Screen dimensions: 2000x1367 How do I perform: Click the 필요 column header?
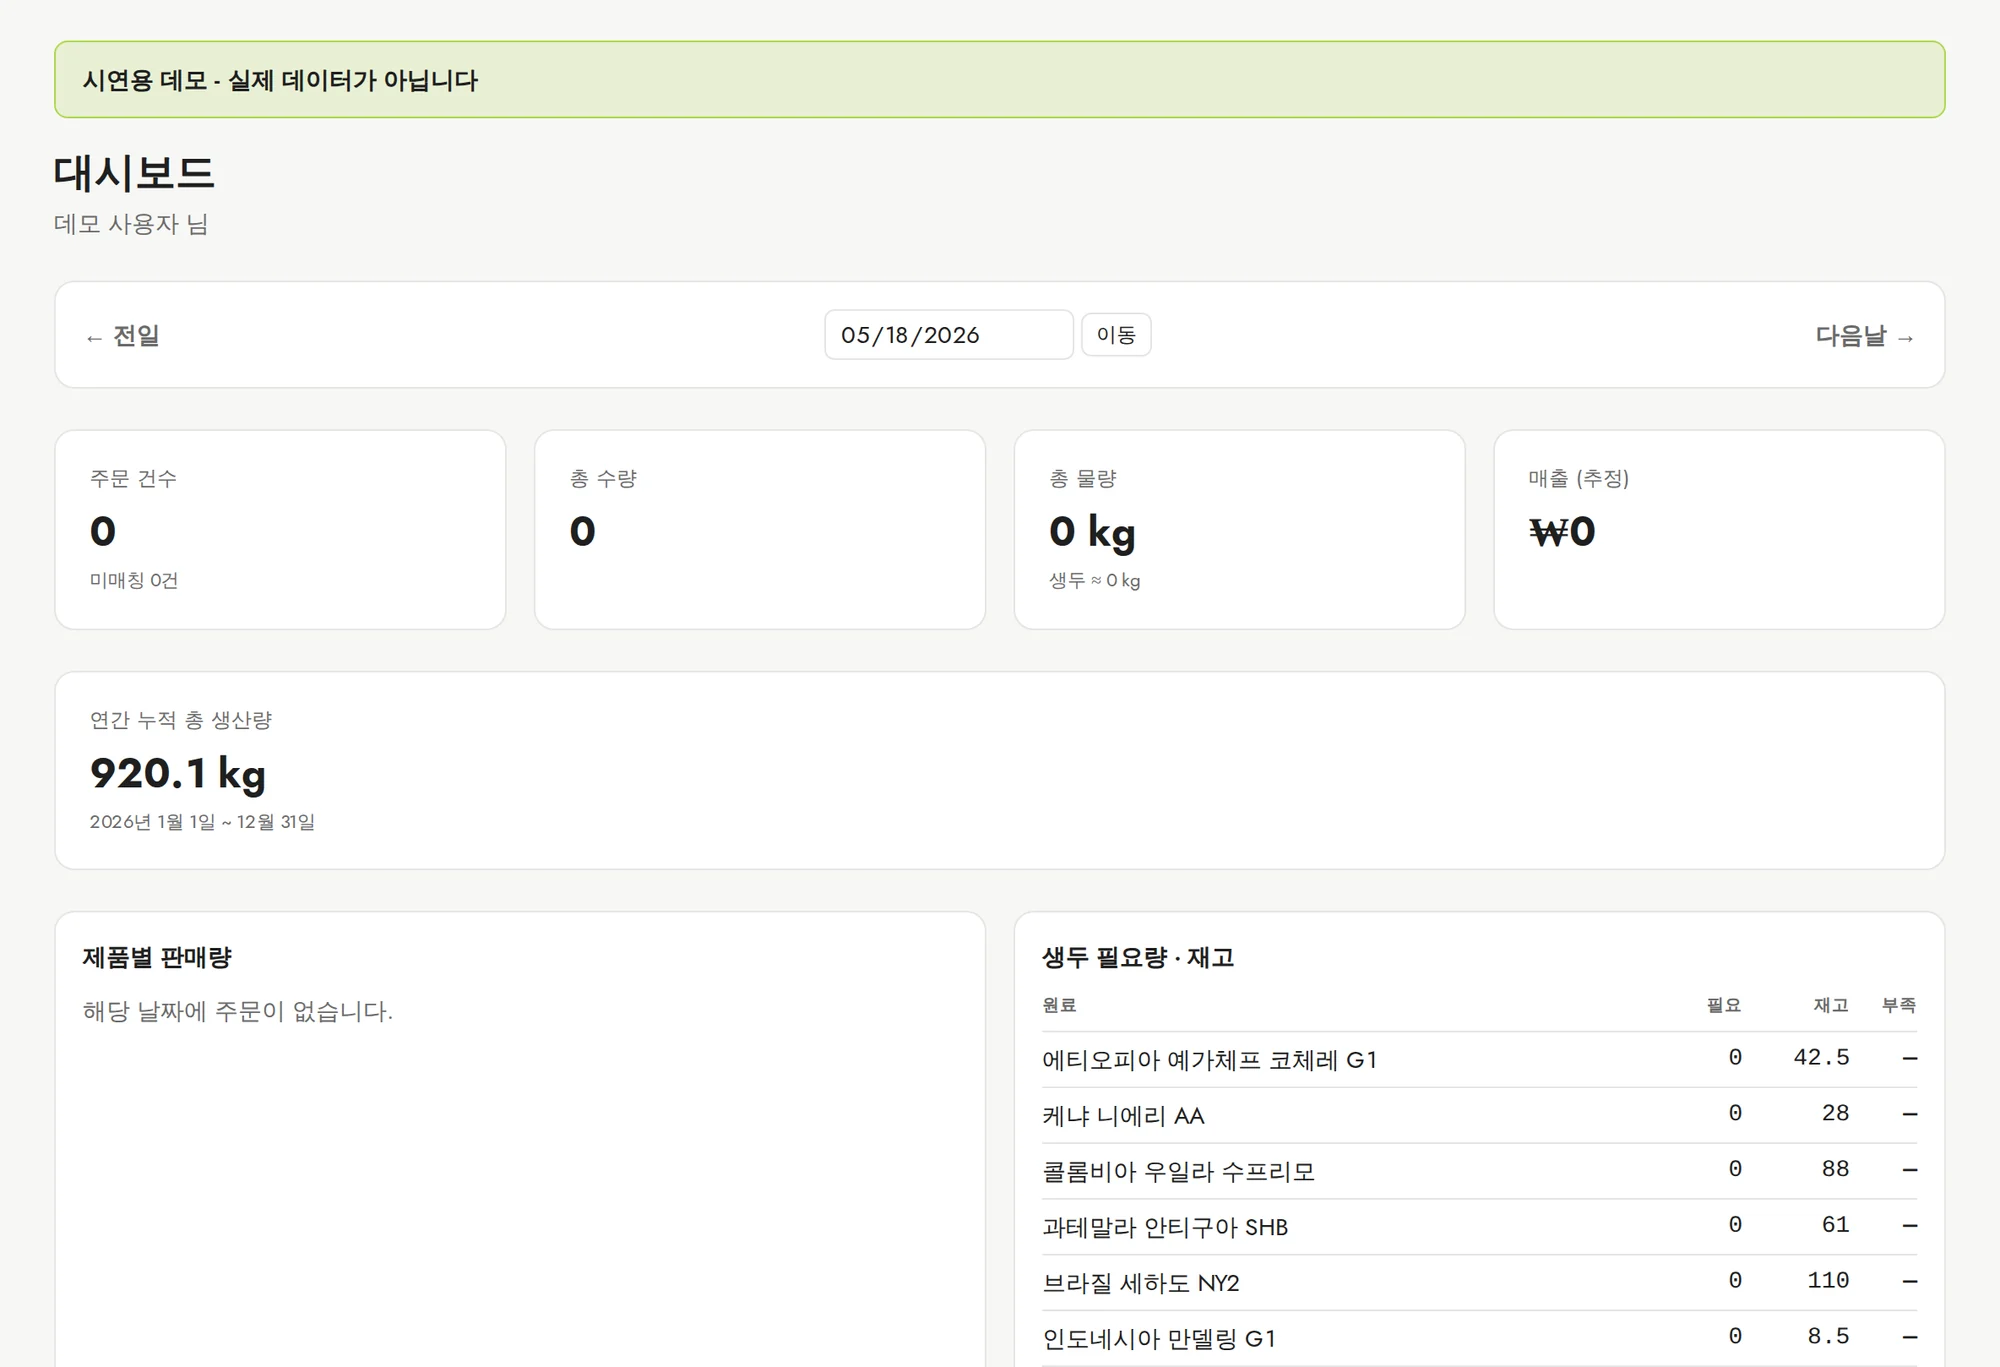[x=1724, y=1005]
